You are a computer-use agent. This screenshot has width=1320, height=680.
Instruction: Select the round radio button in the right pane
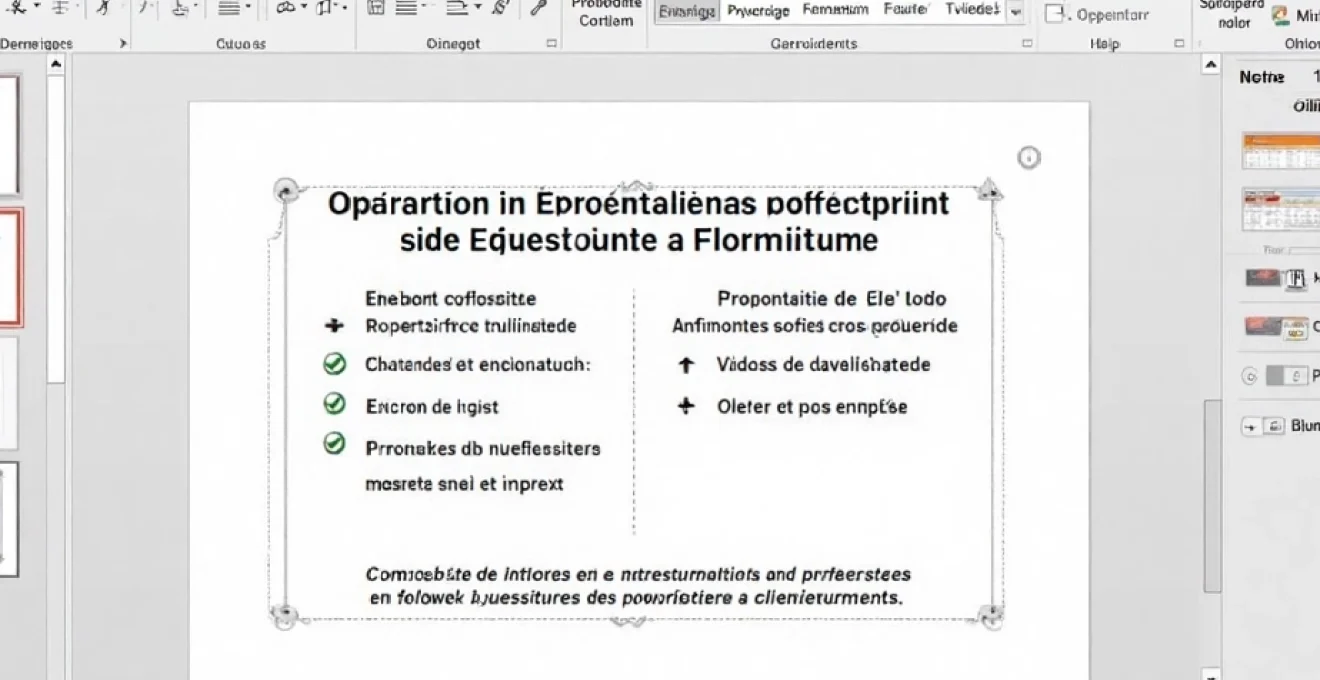tap(1247, 377)
